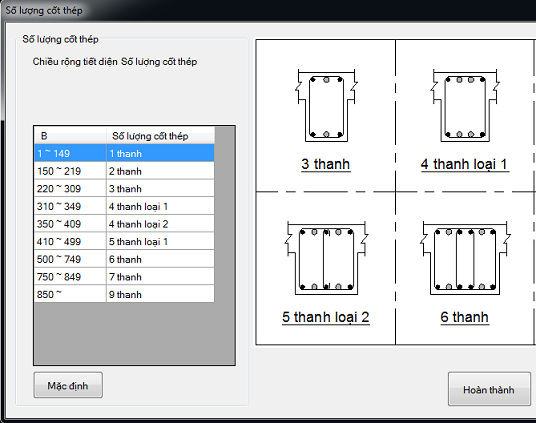This screenshot has width=536, height=423.
Task: Select the 2 thanh quantity cell
Action: tap(160, 171)
